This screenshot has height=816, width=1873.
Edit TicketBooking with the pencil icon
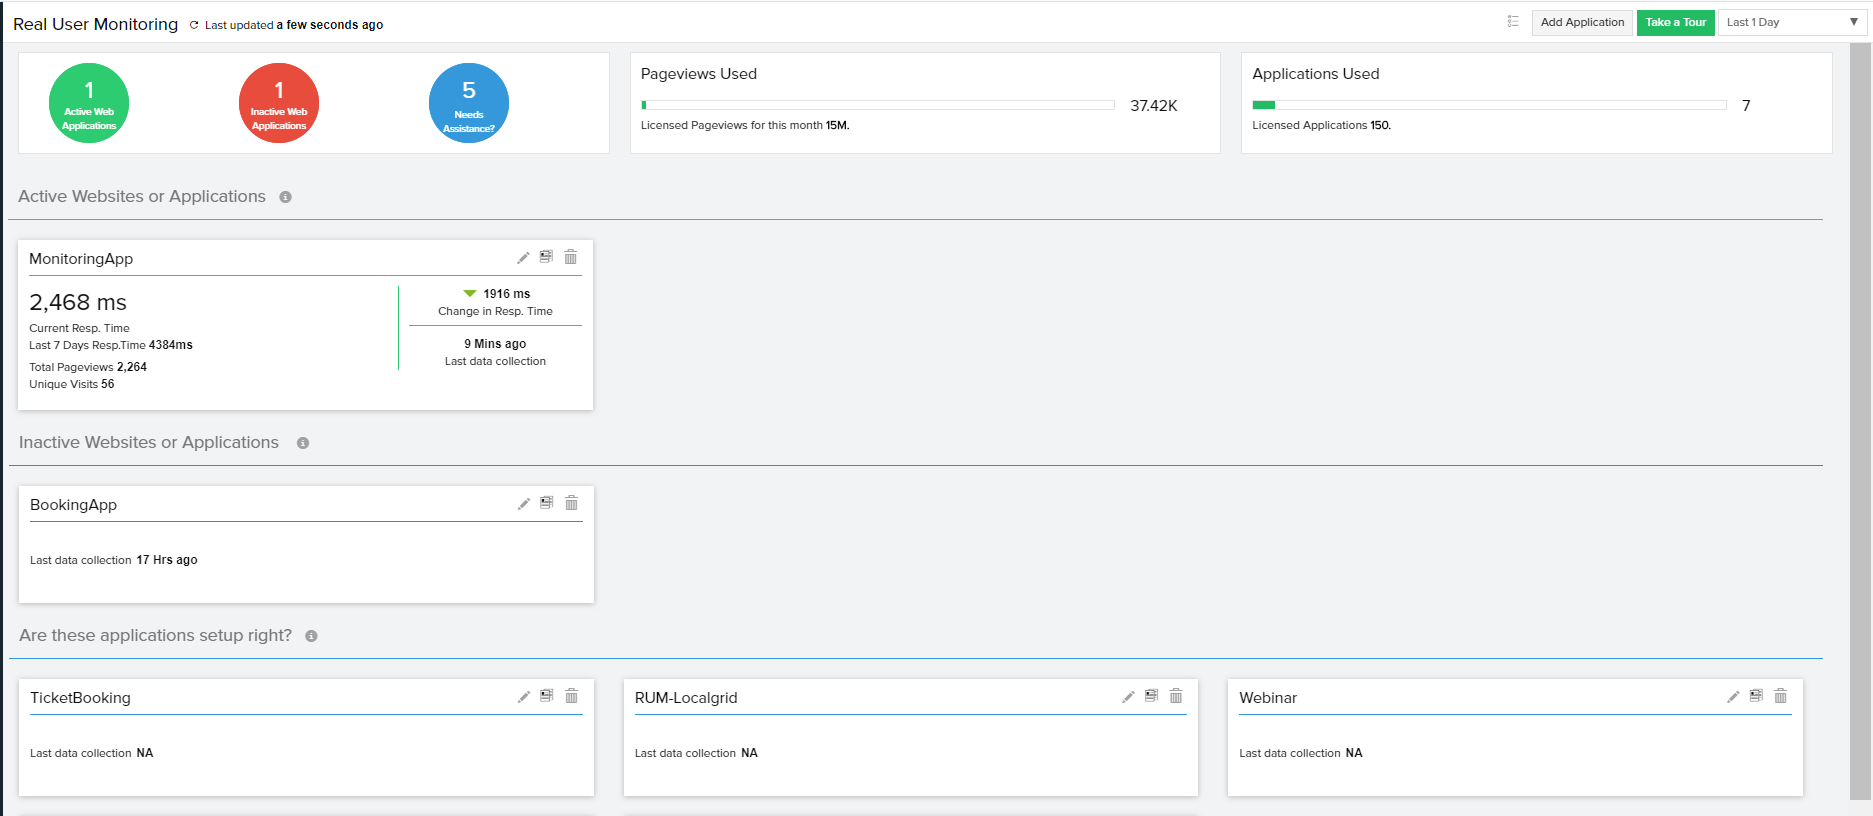[x=524, y=697]
